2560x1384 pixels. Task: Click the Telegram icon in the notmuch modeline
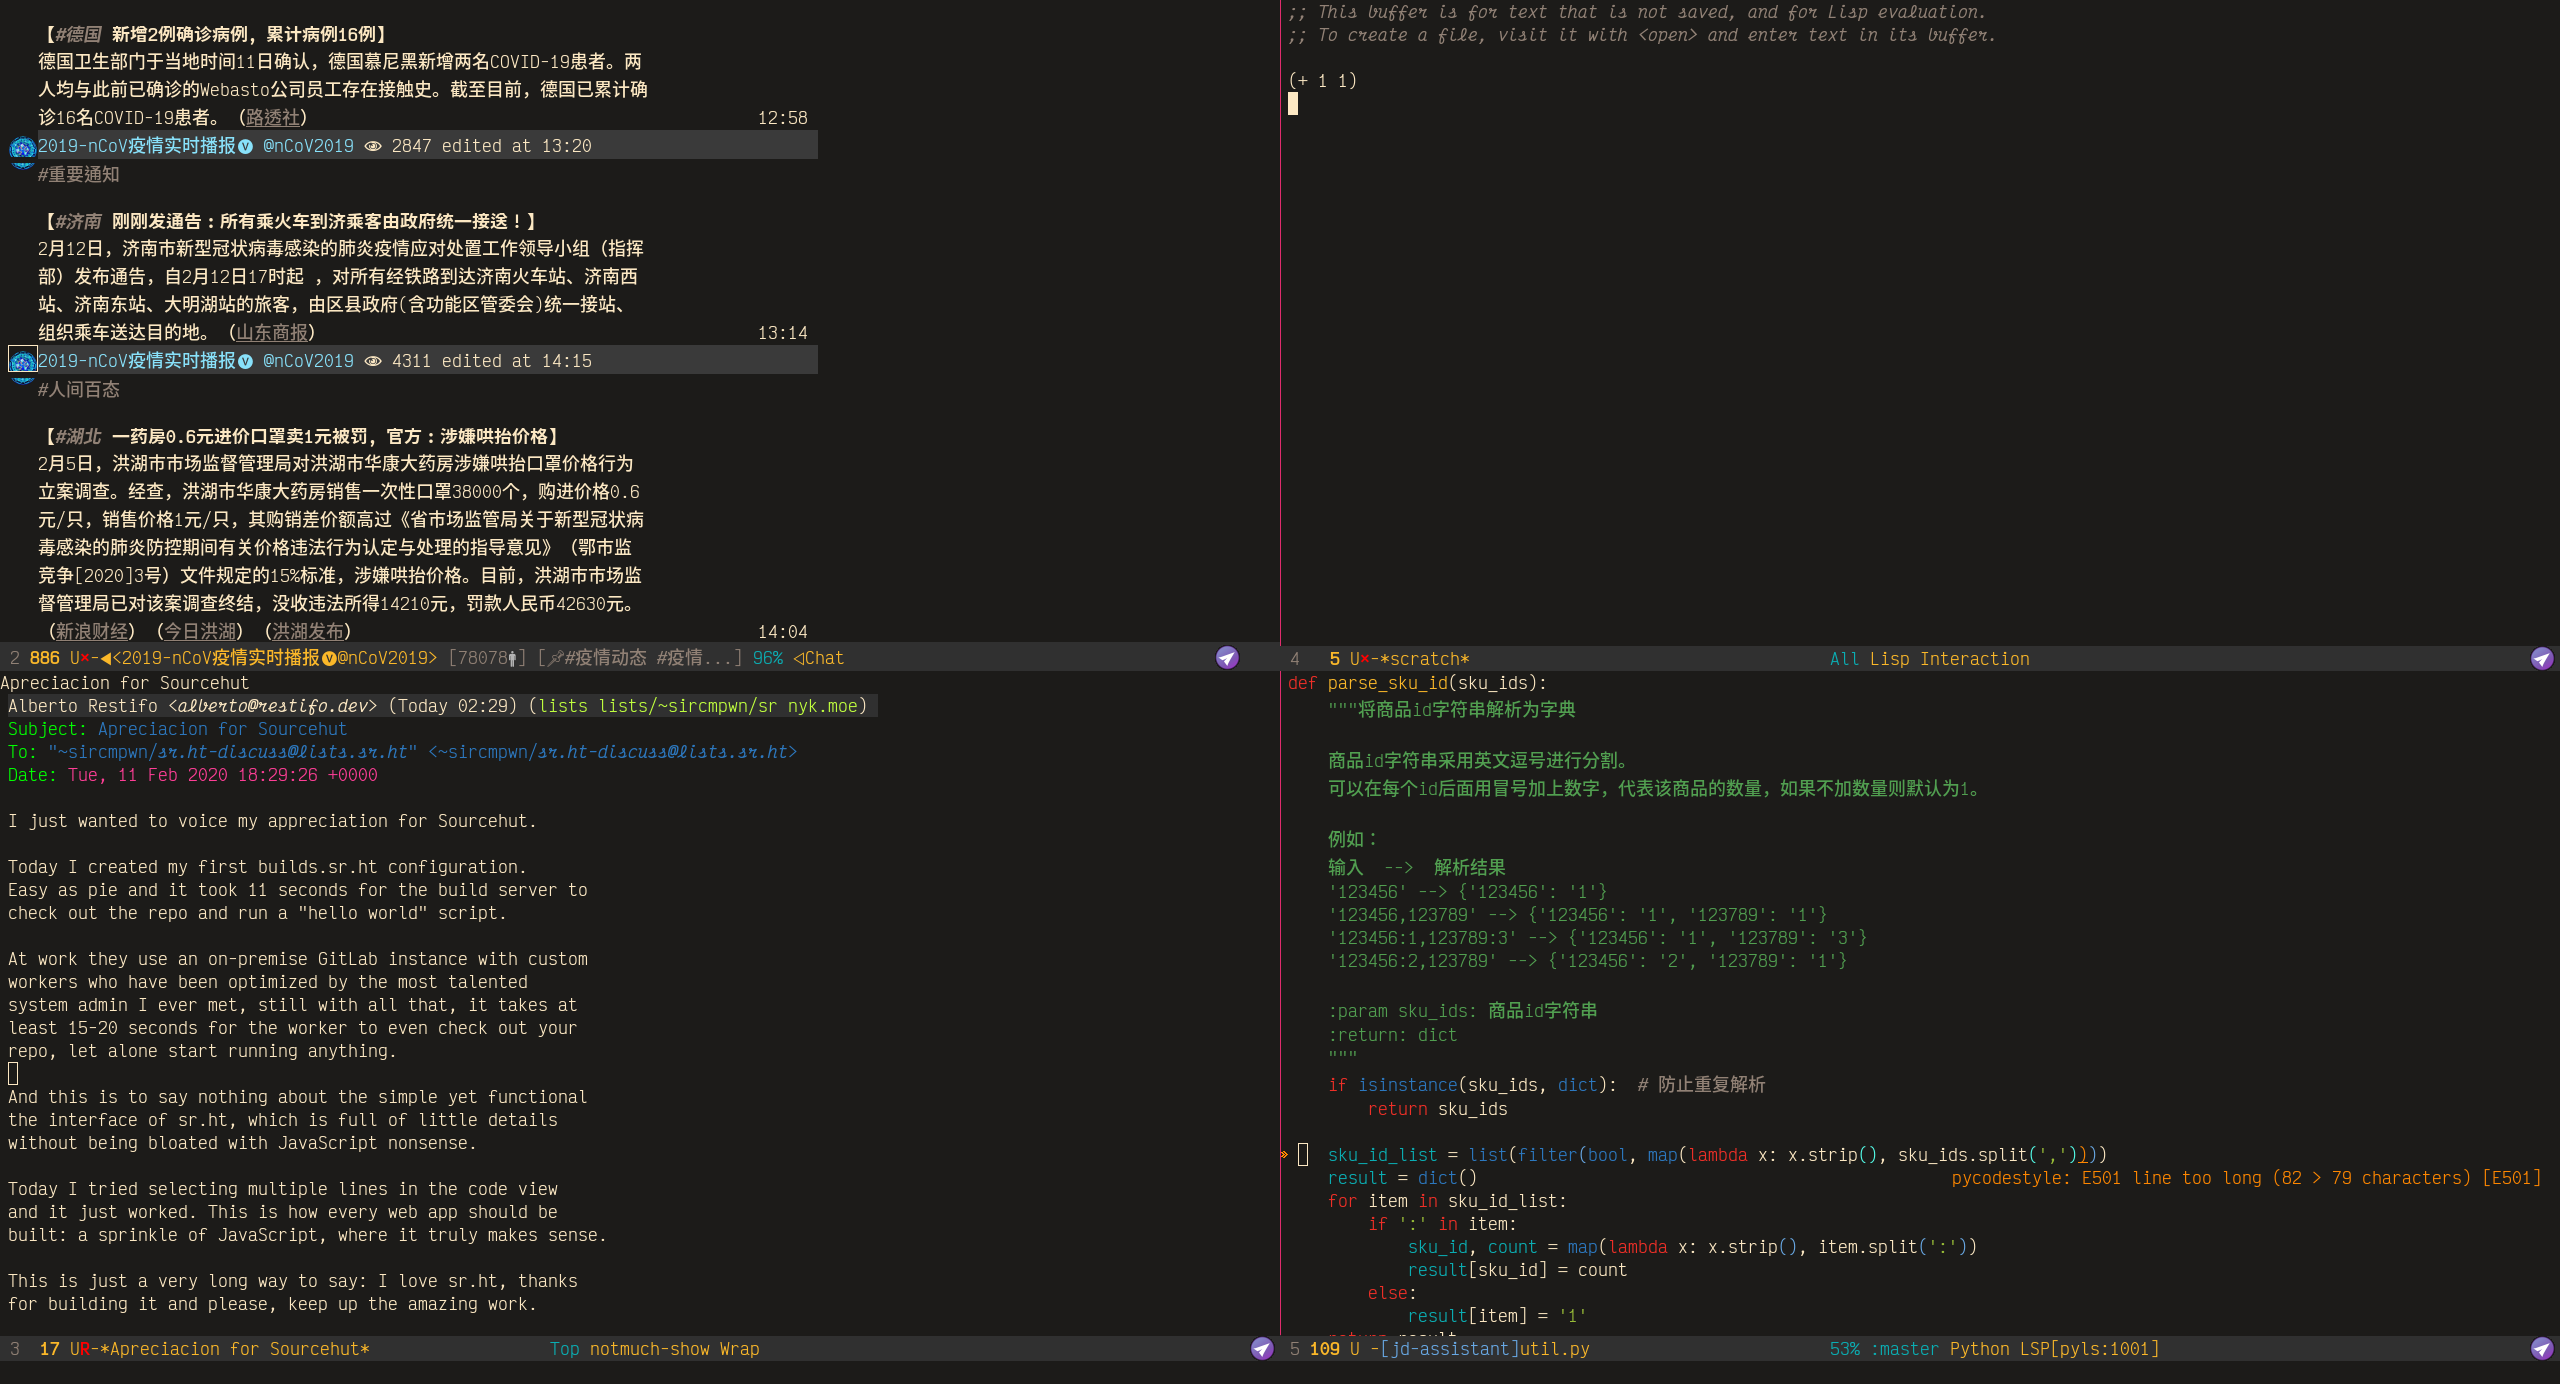tap(1262, 1349)
